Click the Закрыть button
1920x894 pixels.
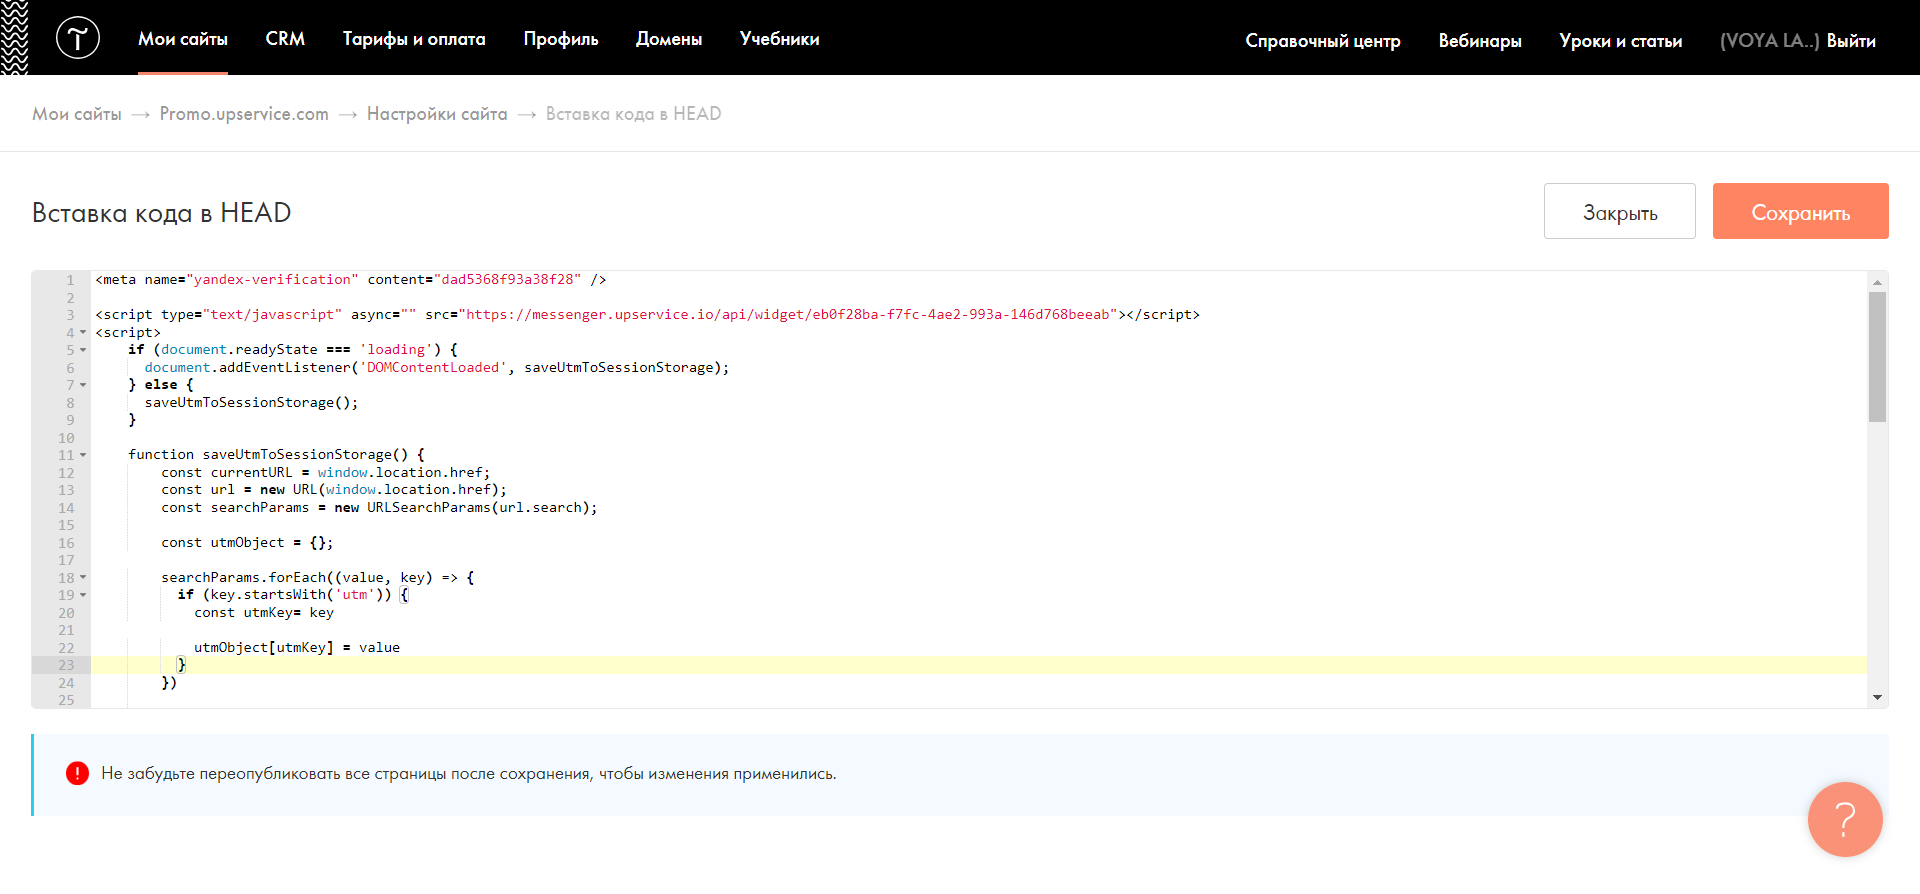click(x=1620, y=211)
